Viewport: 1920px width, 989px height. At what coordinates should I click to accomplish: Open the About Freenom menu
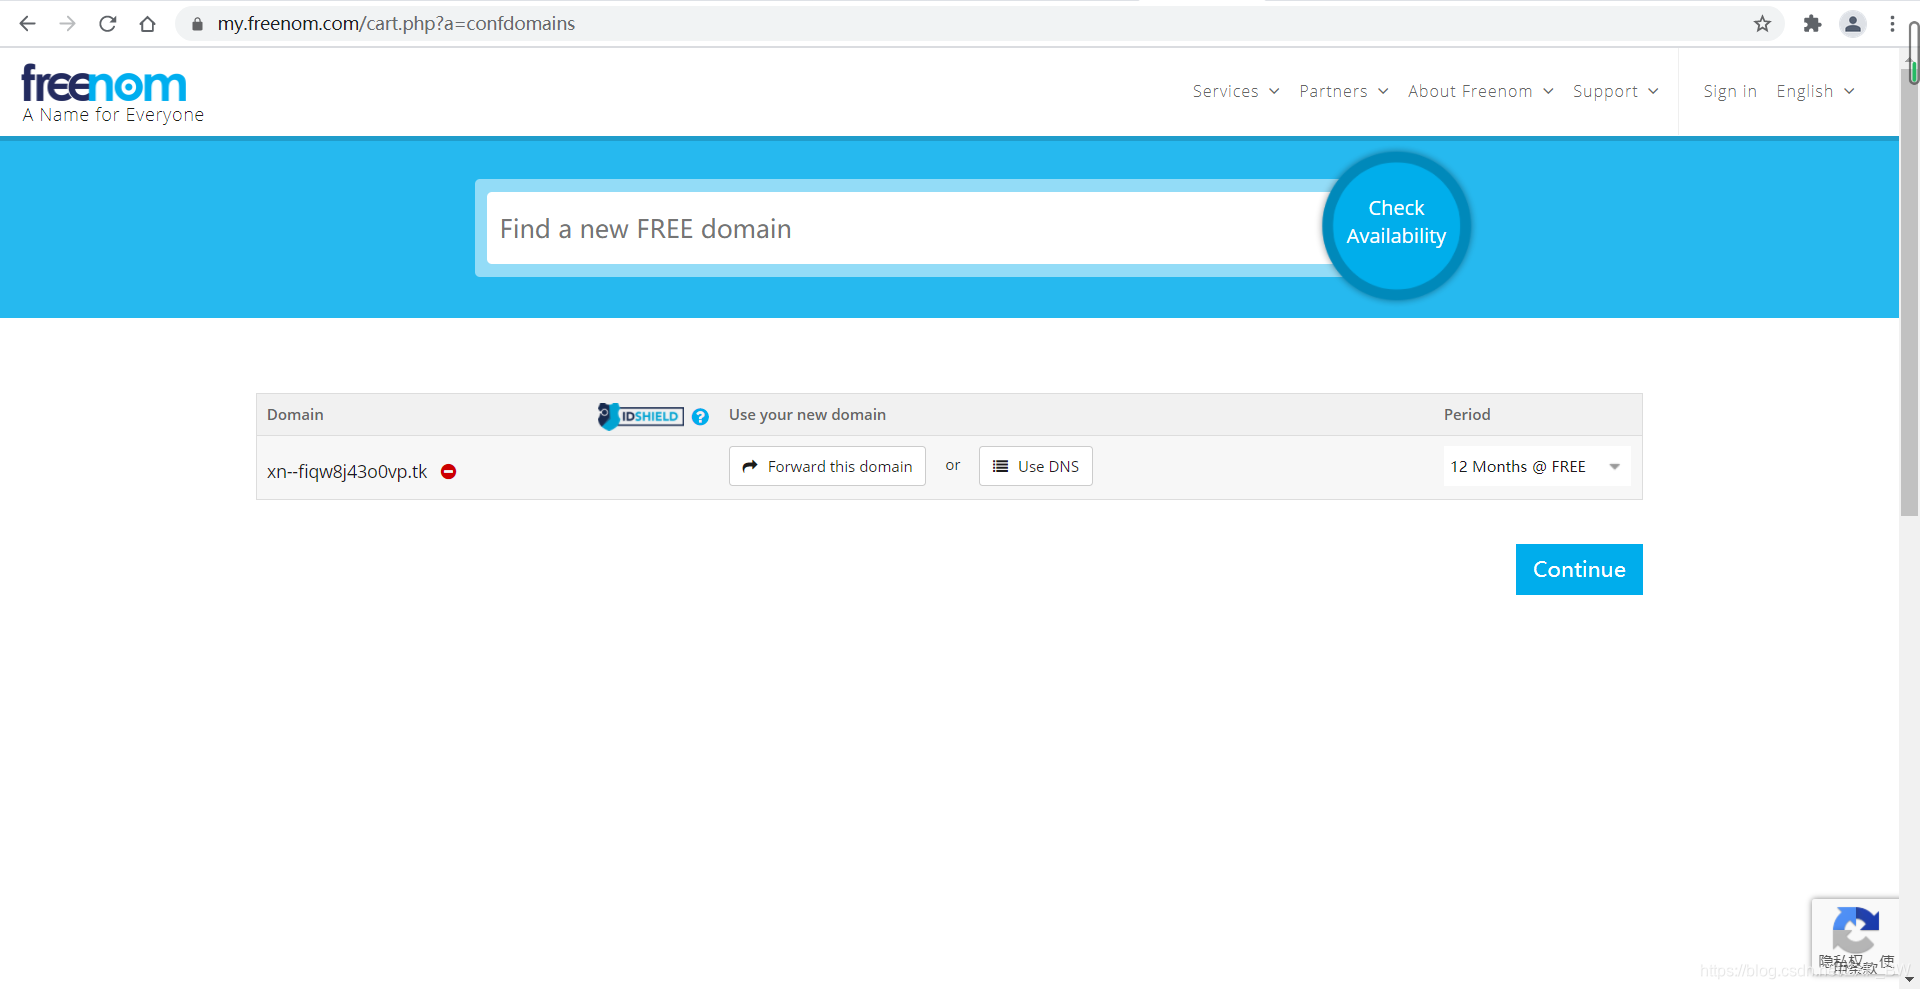(x=1481, y=91)
